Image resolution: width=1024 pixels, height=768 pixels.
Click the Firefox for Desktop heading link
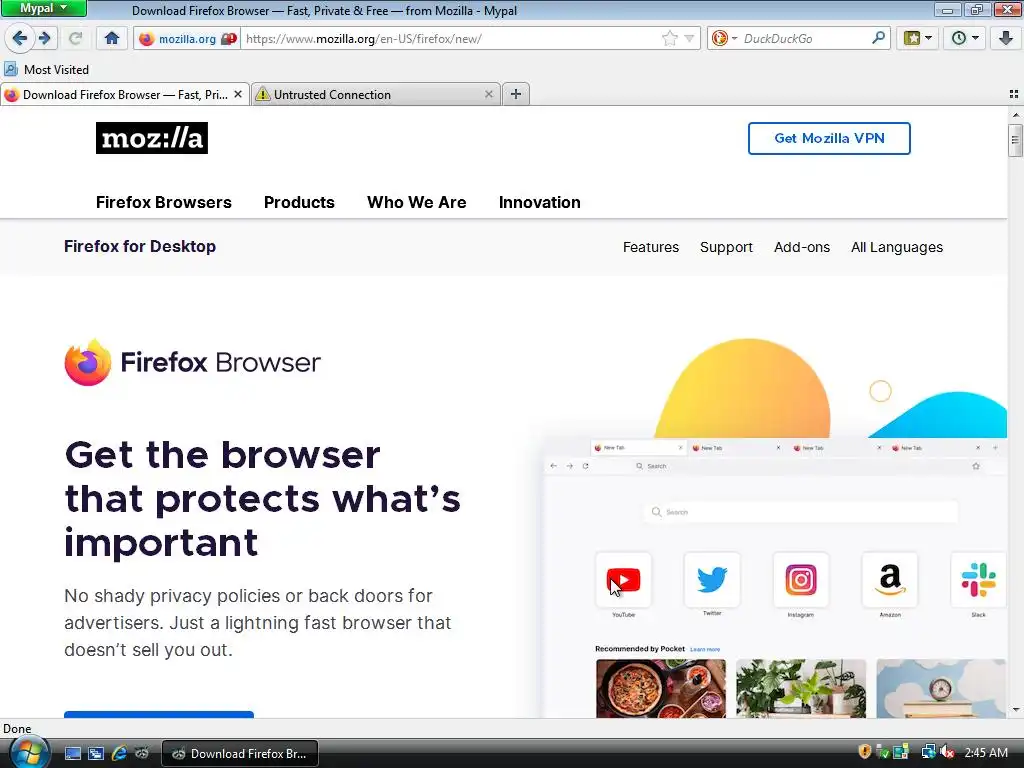click(x=140, y=246)
